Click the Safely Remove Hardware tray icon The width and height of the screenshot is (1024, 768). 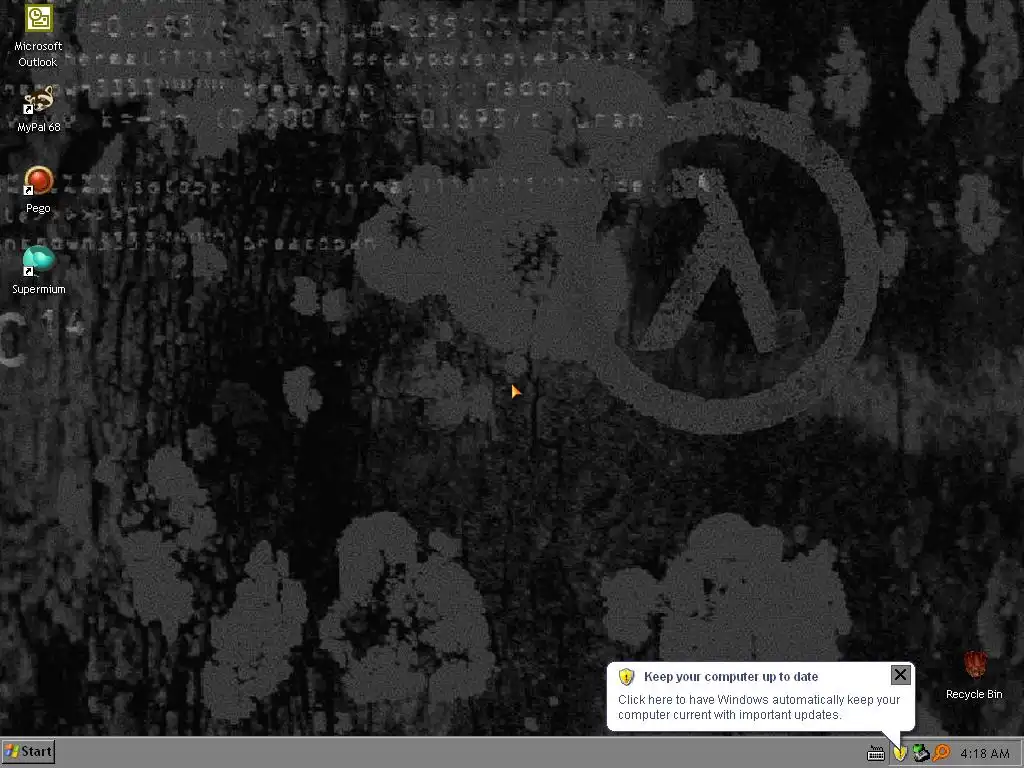(921, 753)
